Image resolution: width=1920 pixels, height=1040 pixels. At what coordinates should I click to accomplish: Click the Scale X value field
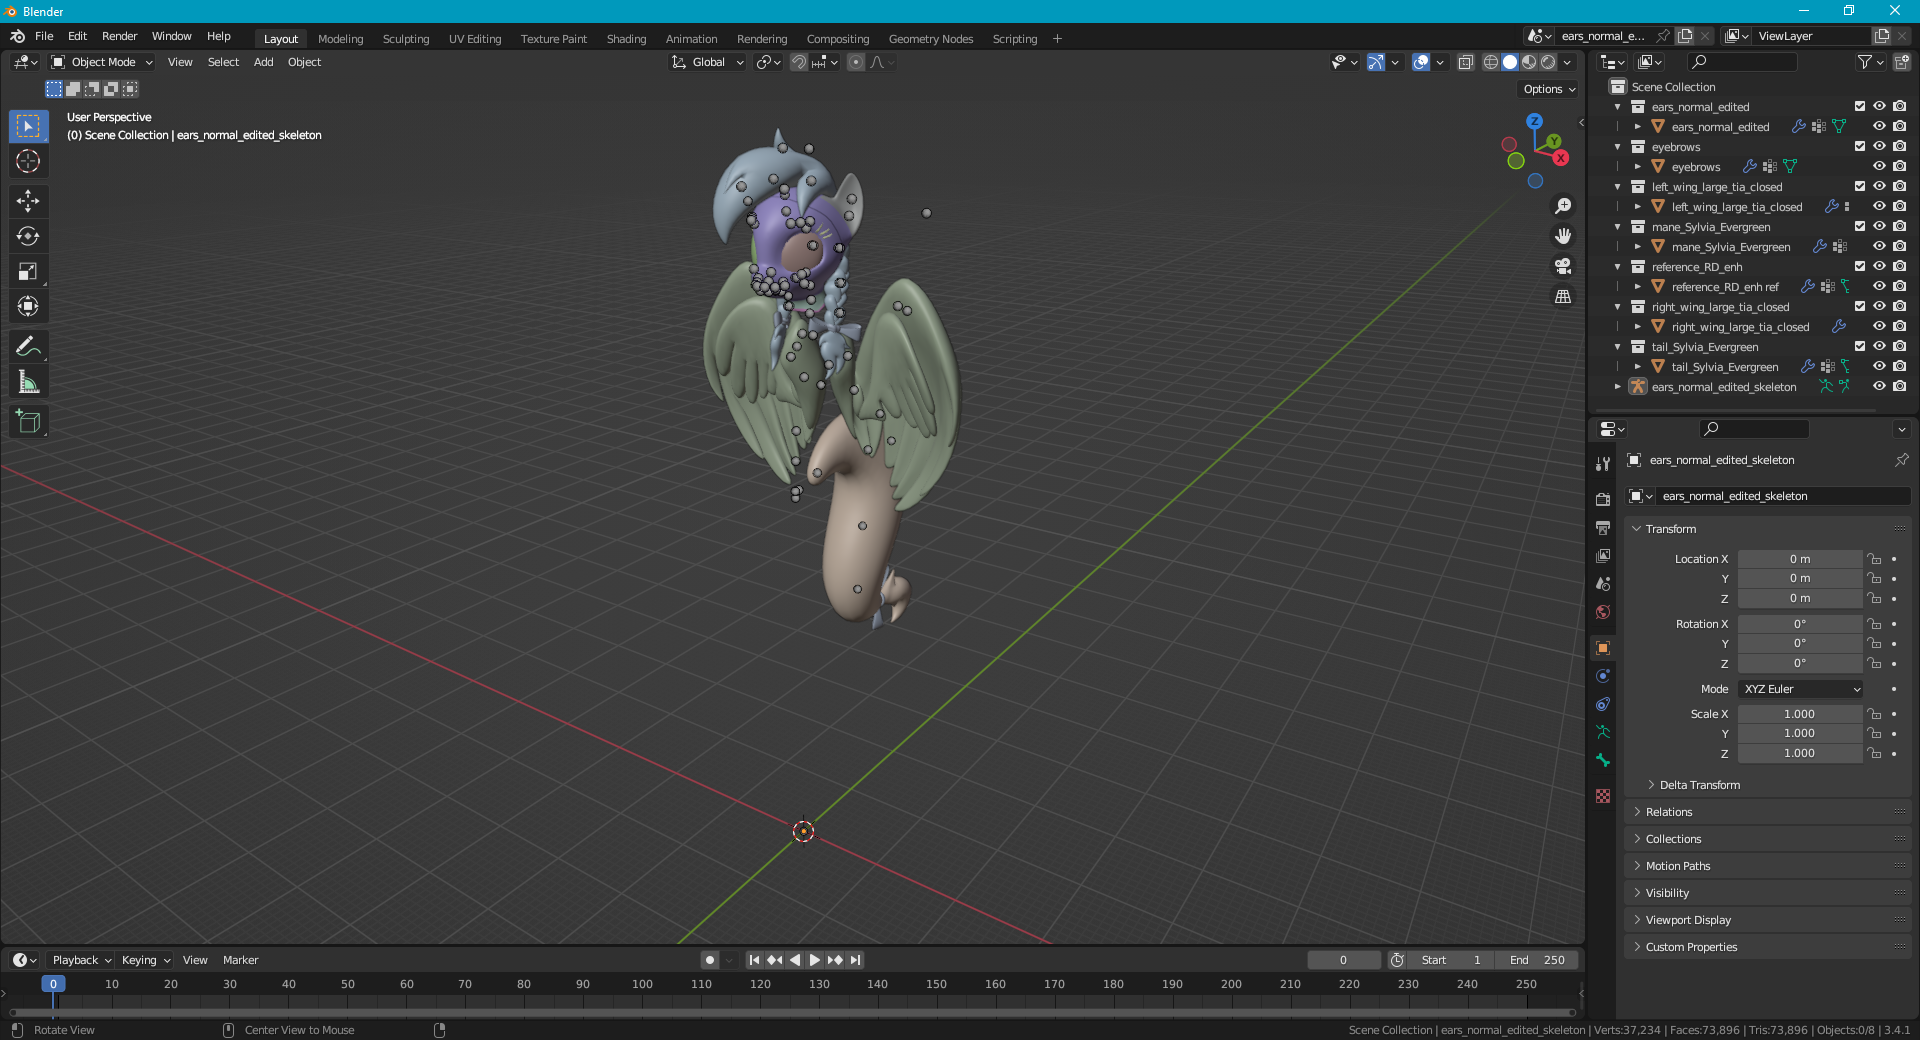(1799, 714)
